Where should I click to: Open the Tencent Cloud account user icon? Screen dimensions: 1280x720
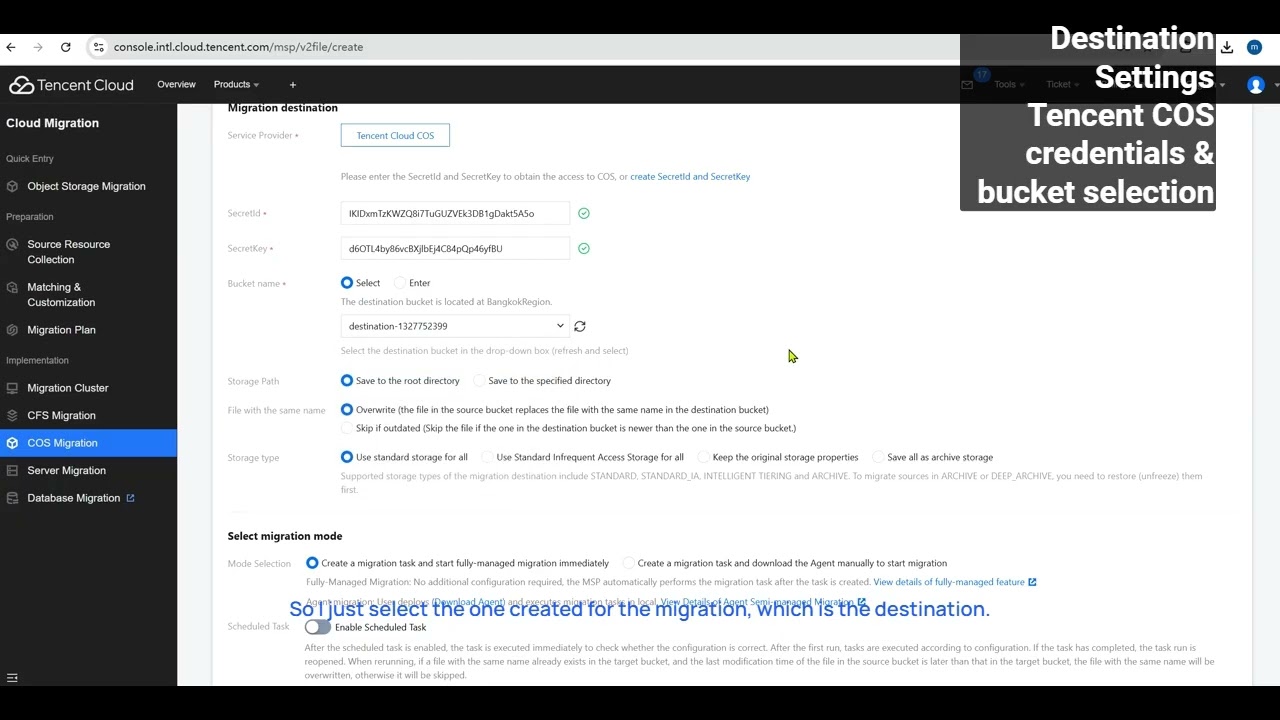coord(1256,85)
